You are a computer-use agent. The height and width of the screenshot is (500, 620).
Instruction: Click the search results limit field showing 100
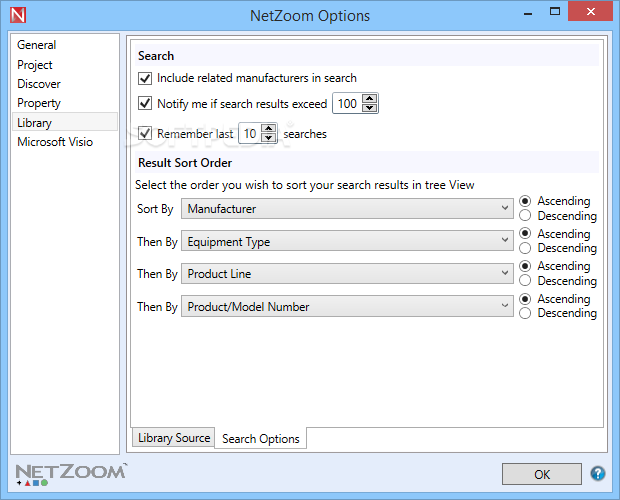click(x=348, y=104)
